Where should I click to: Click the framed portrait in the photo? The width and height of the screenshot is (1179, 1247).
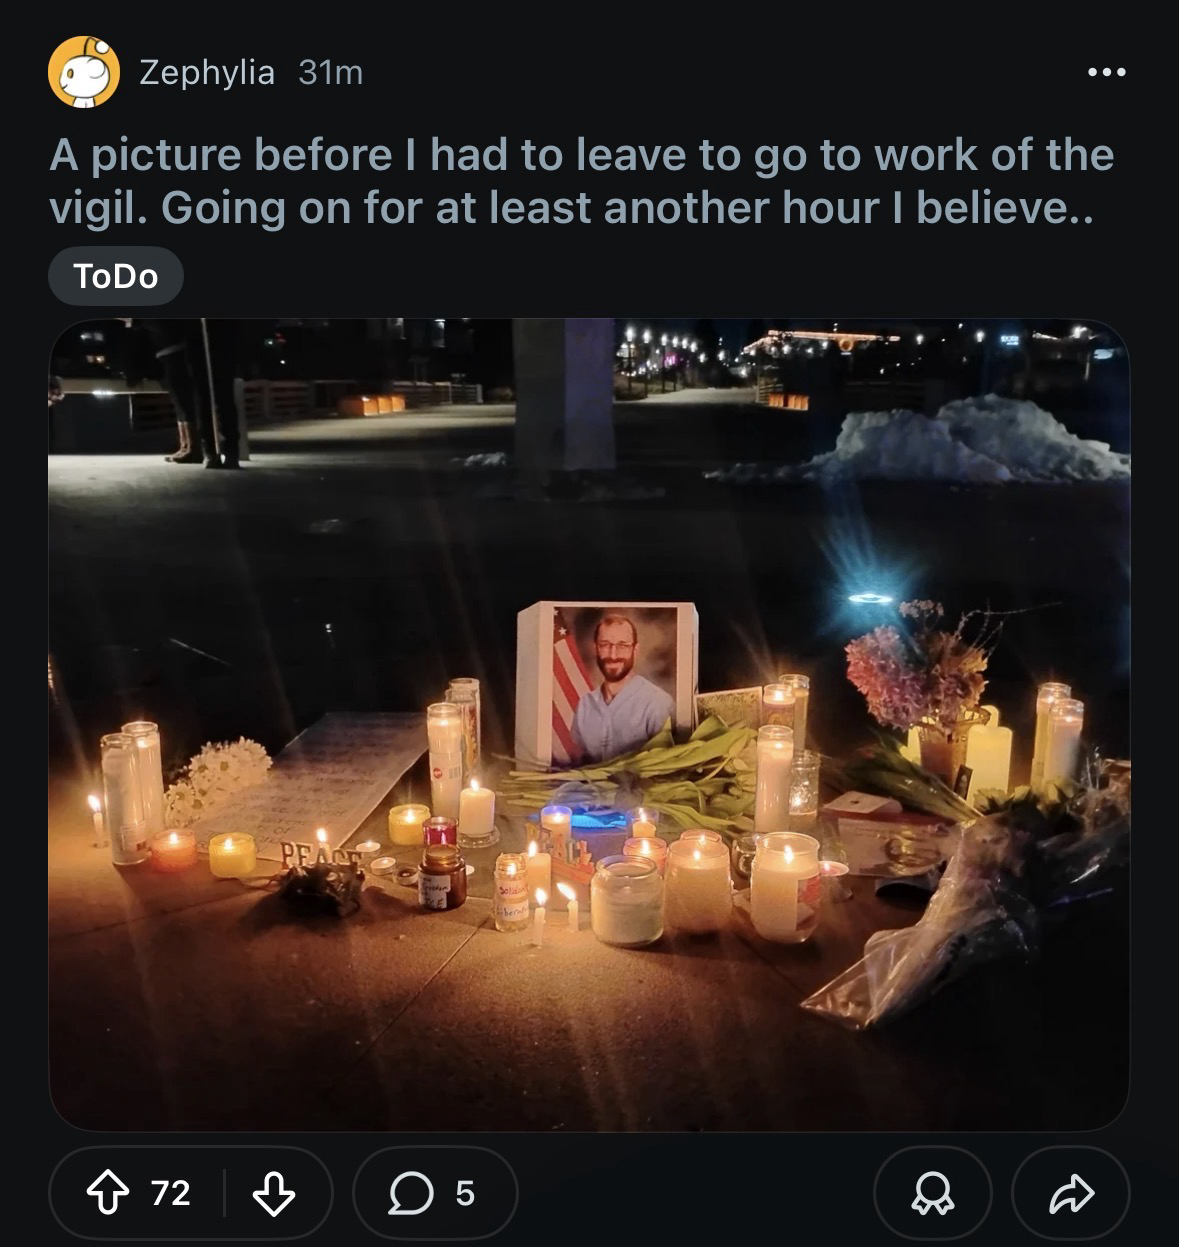click(x=606, y=683)
